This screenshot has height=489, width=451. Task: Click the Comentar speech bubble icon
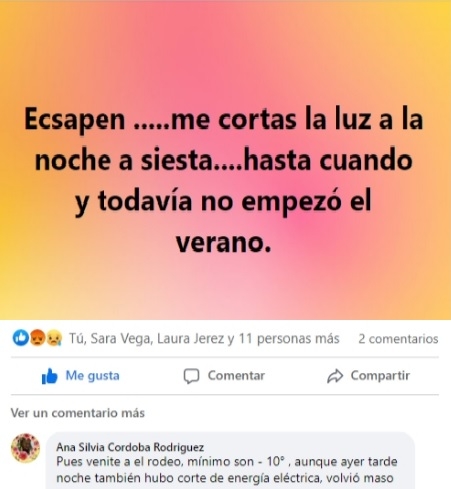[x=191, y=376]
